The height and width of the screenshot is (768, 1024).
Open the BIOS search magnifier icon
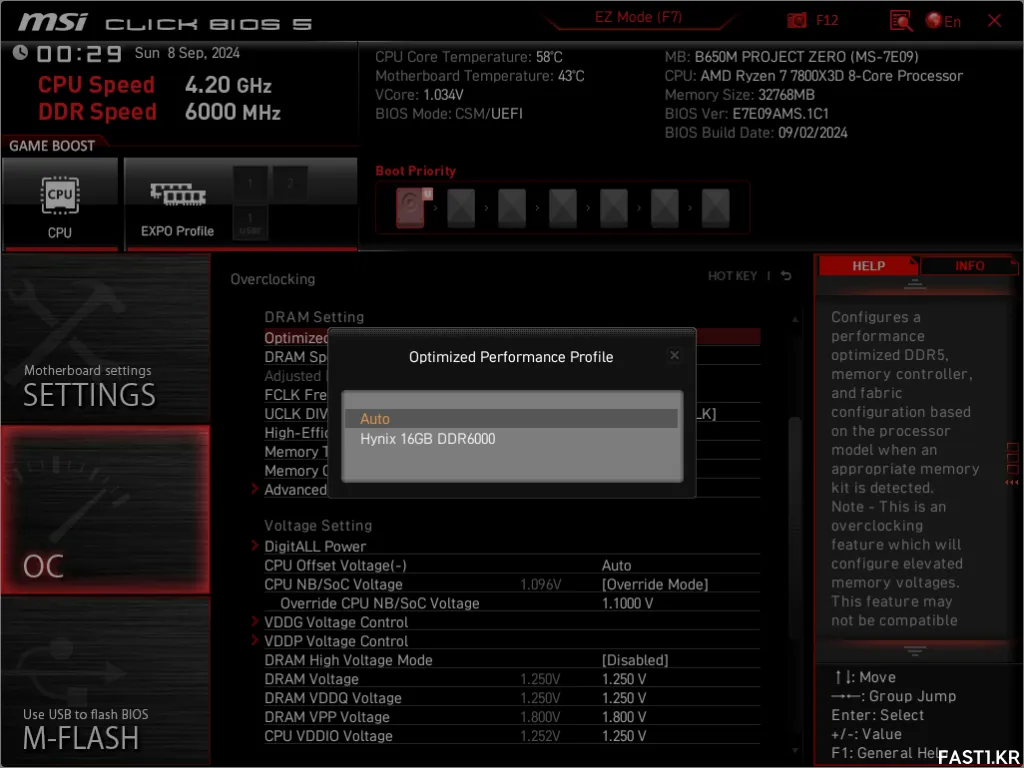(x=901, y=21)
